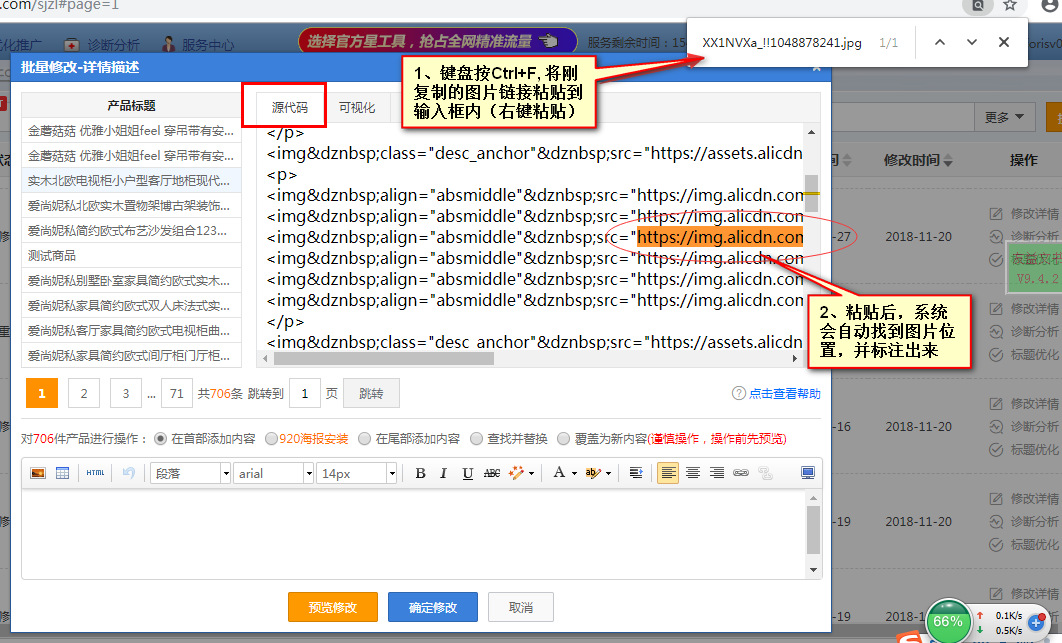Toggle bold formatting in the editor

coord(420,473)
